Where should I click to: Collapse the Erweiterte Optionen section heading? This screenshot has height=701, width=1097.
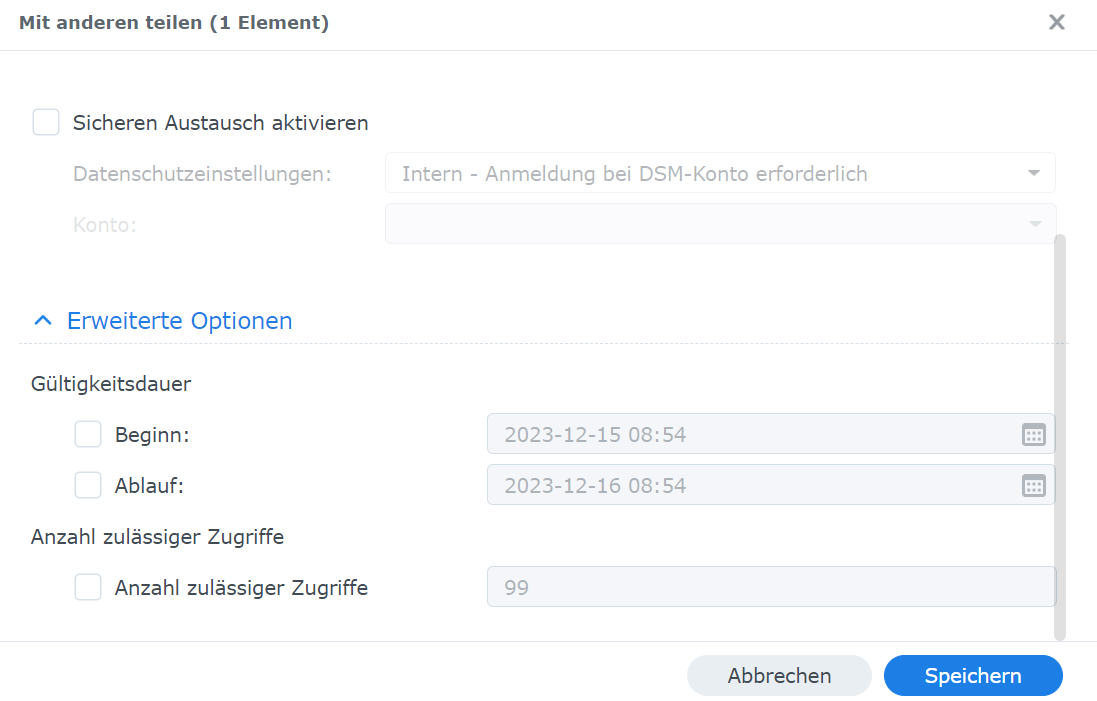coord(179,321)
